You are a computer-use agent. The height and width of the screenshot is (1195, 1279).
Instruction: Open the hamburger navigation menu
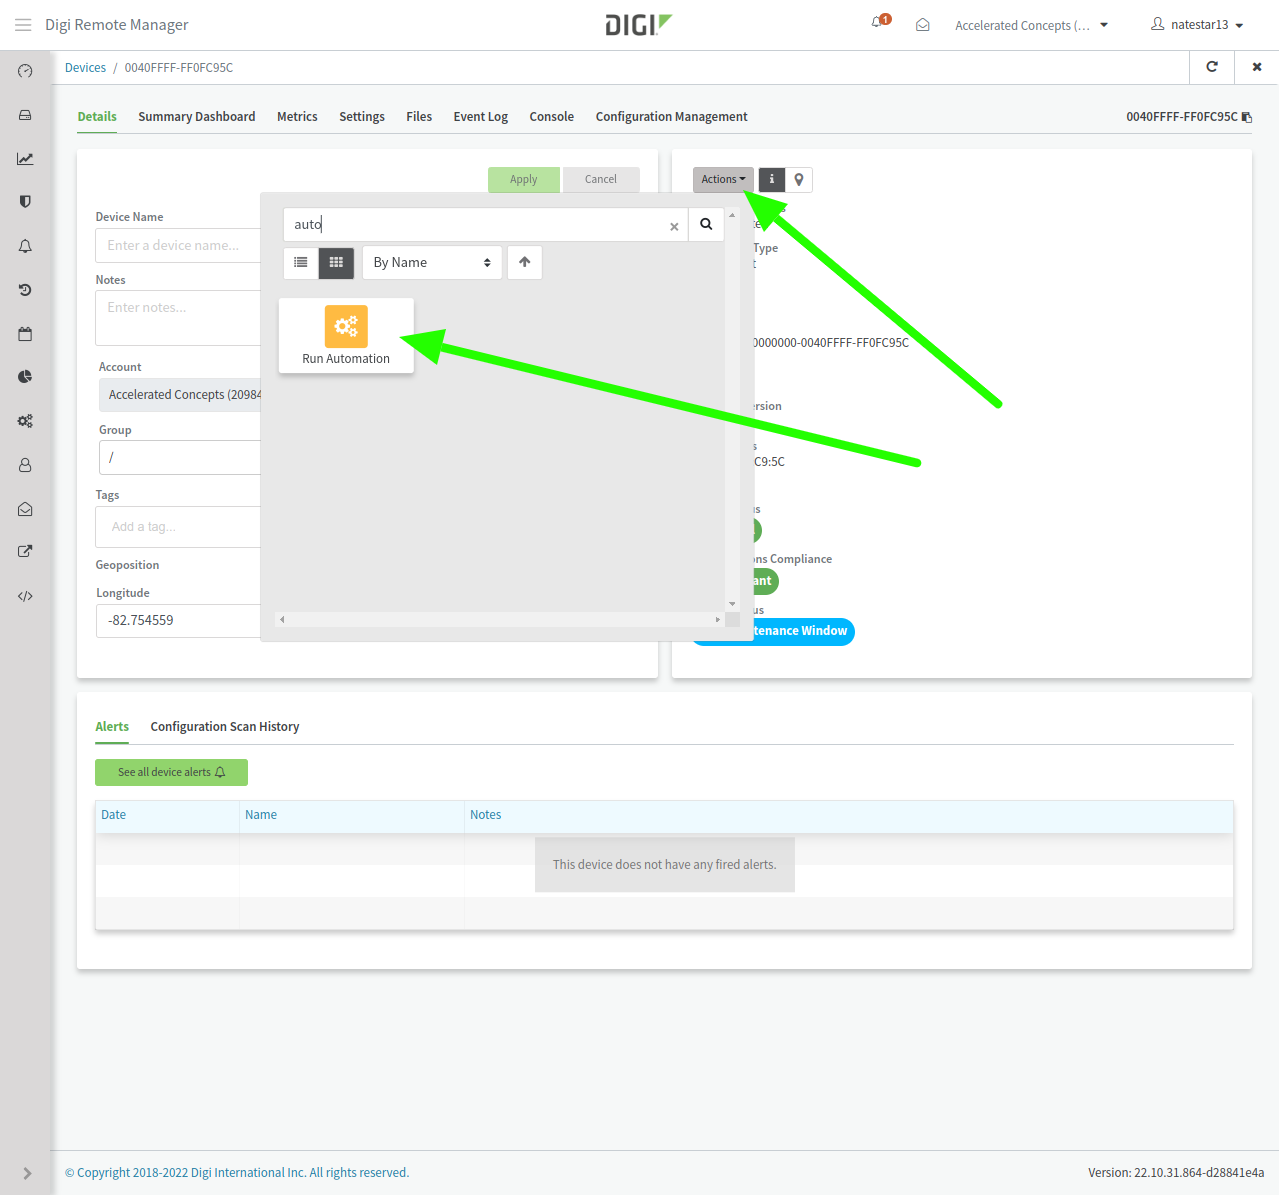point(23,25)
